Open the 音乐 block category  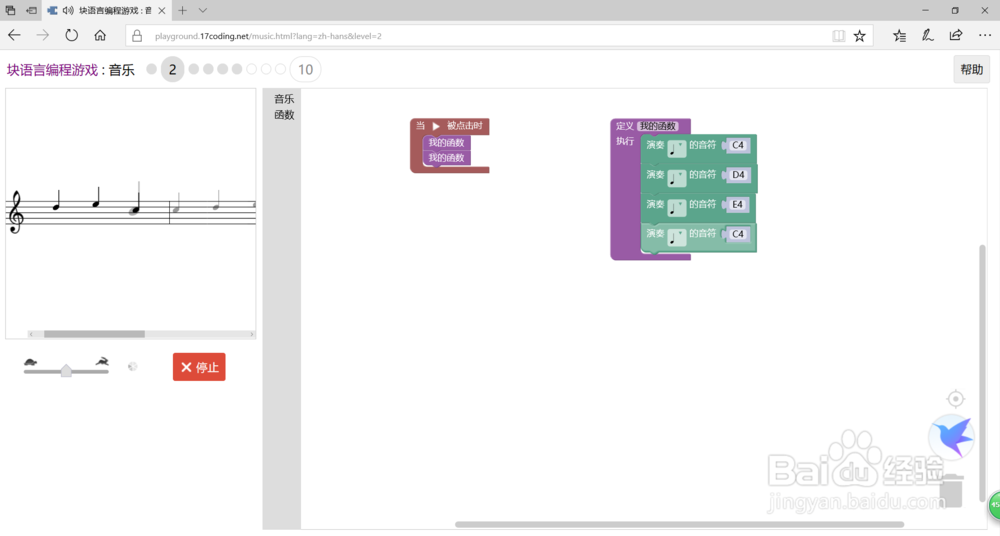coord(284,99)
